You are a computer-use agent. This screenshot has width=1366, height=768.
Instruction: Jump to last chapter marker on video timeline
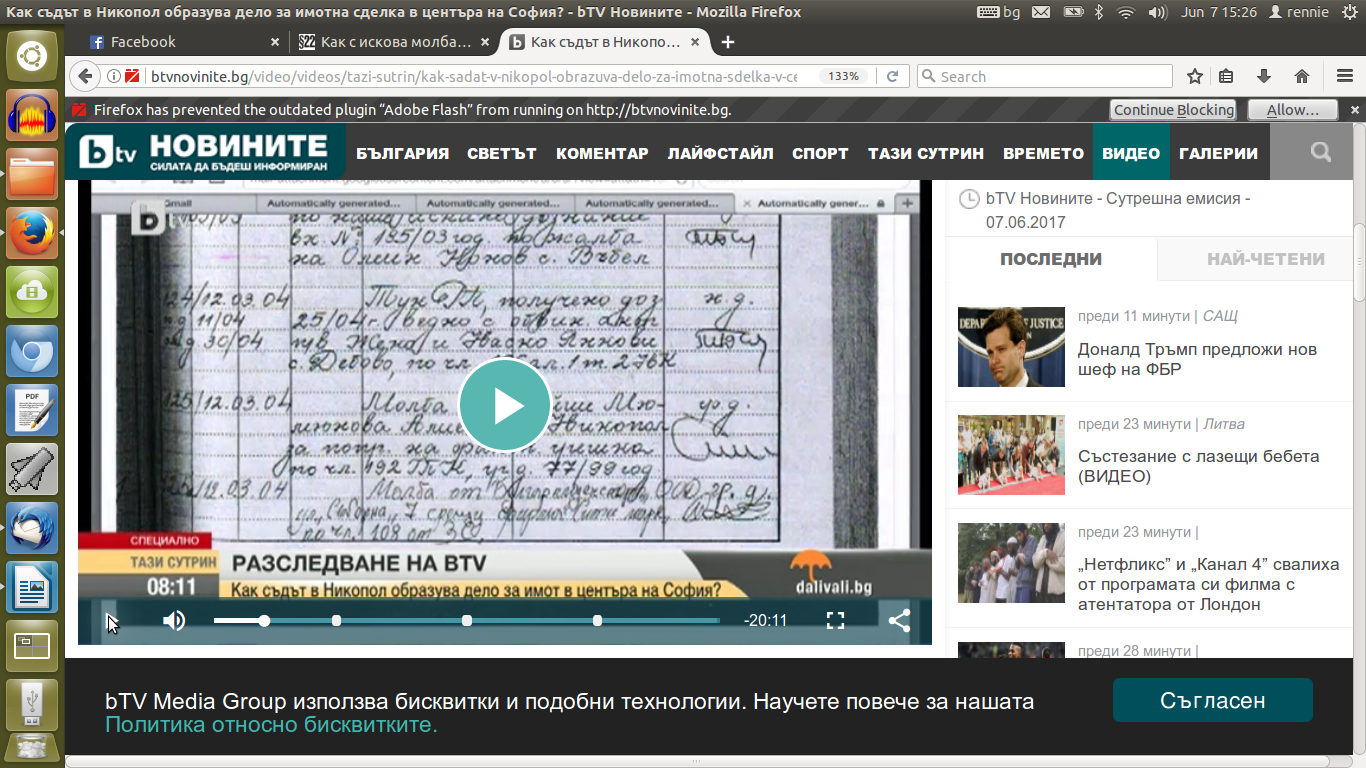597,621
